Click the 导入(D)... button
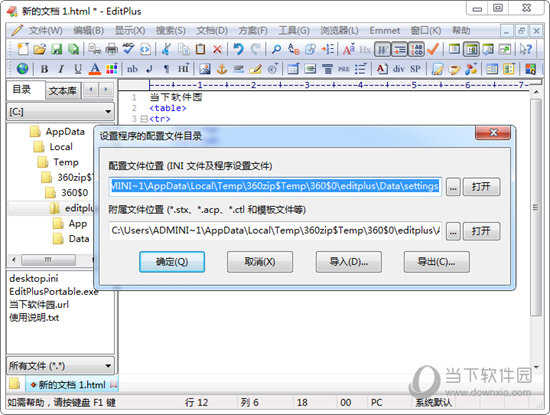This screenshot has width=550, height=415. pos(348,262)
